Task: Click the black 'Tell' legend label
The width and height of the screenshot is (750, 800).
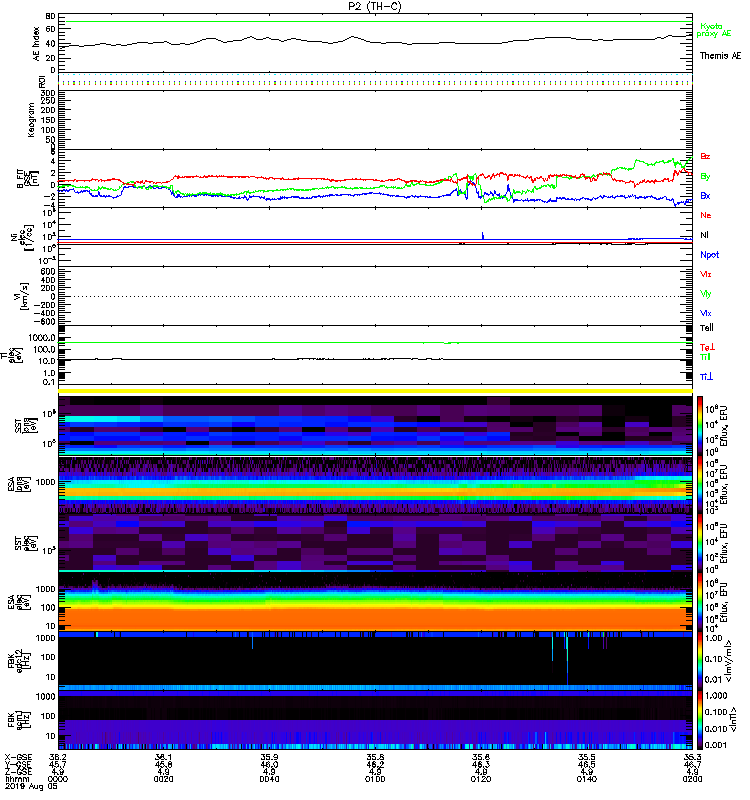Action: [706, 328]
